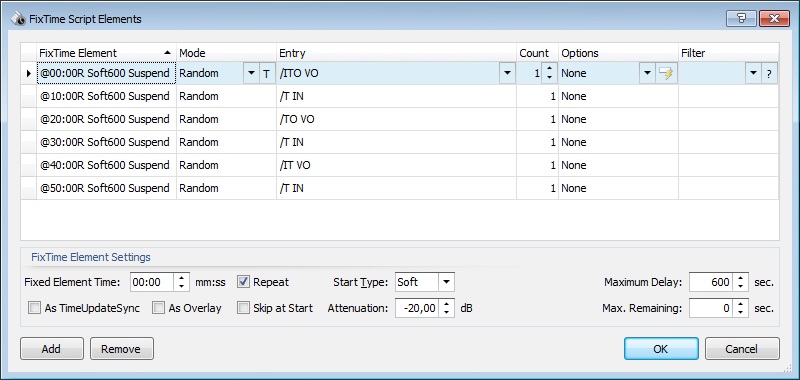Open the Entry dropdown for /ITO VO
The image size is (800, 380).
point(507,73)
